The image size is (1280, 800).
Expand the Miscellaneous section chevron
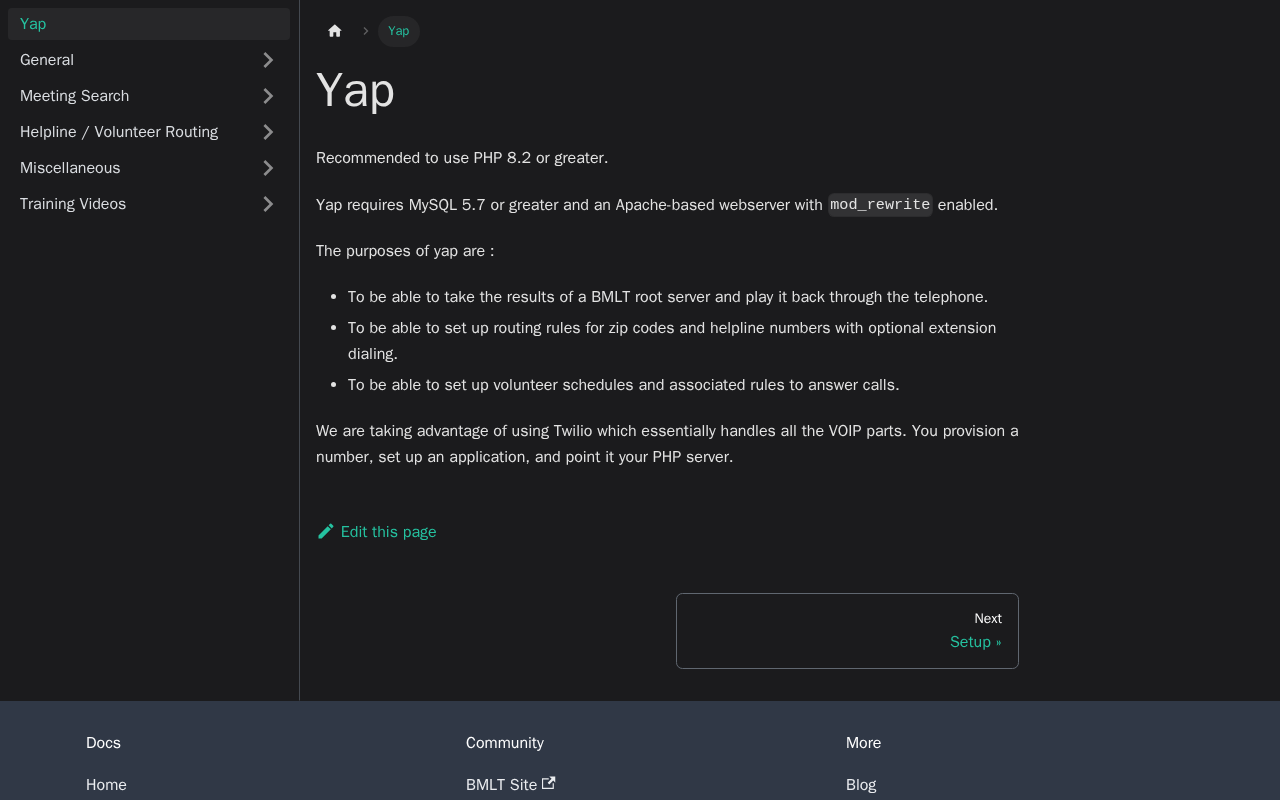(268, 168)
